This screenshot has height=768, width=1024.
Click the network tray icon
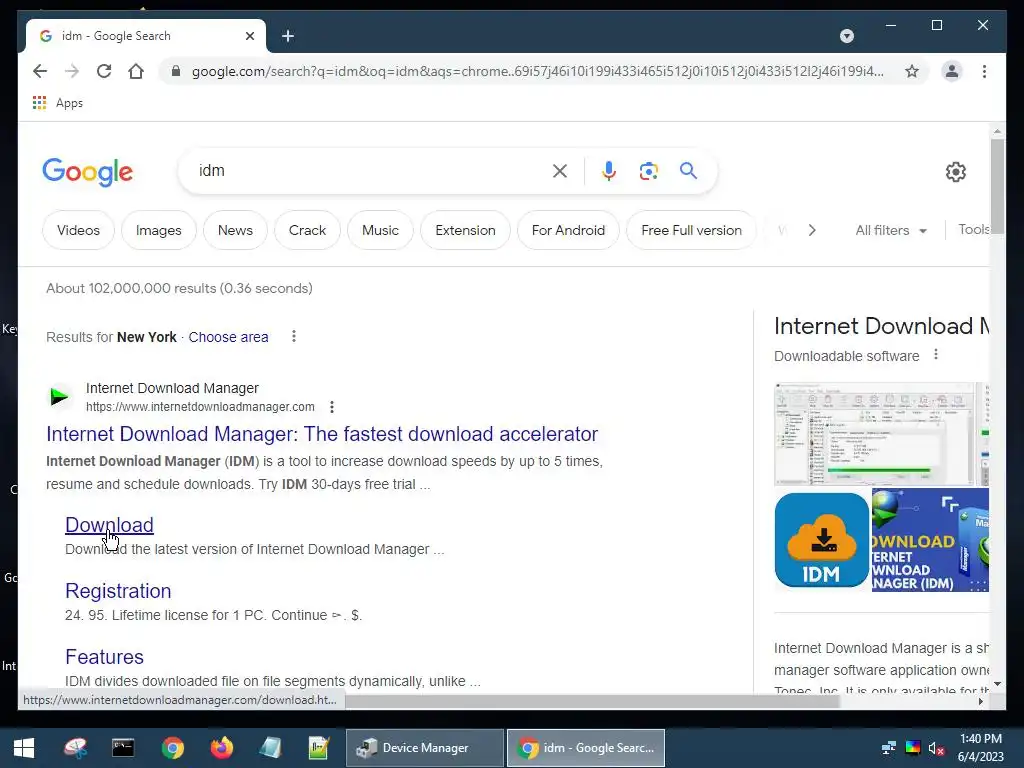tap(889, 748)
